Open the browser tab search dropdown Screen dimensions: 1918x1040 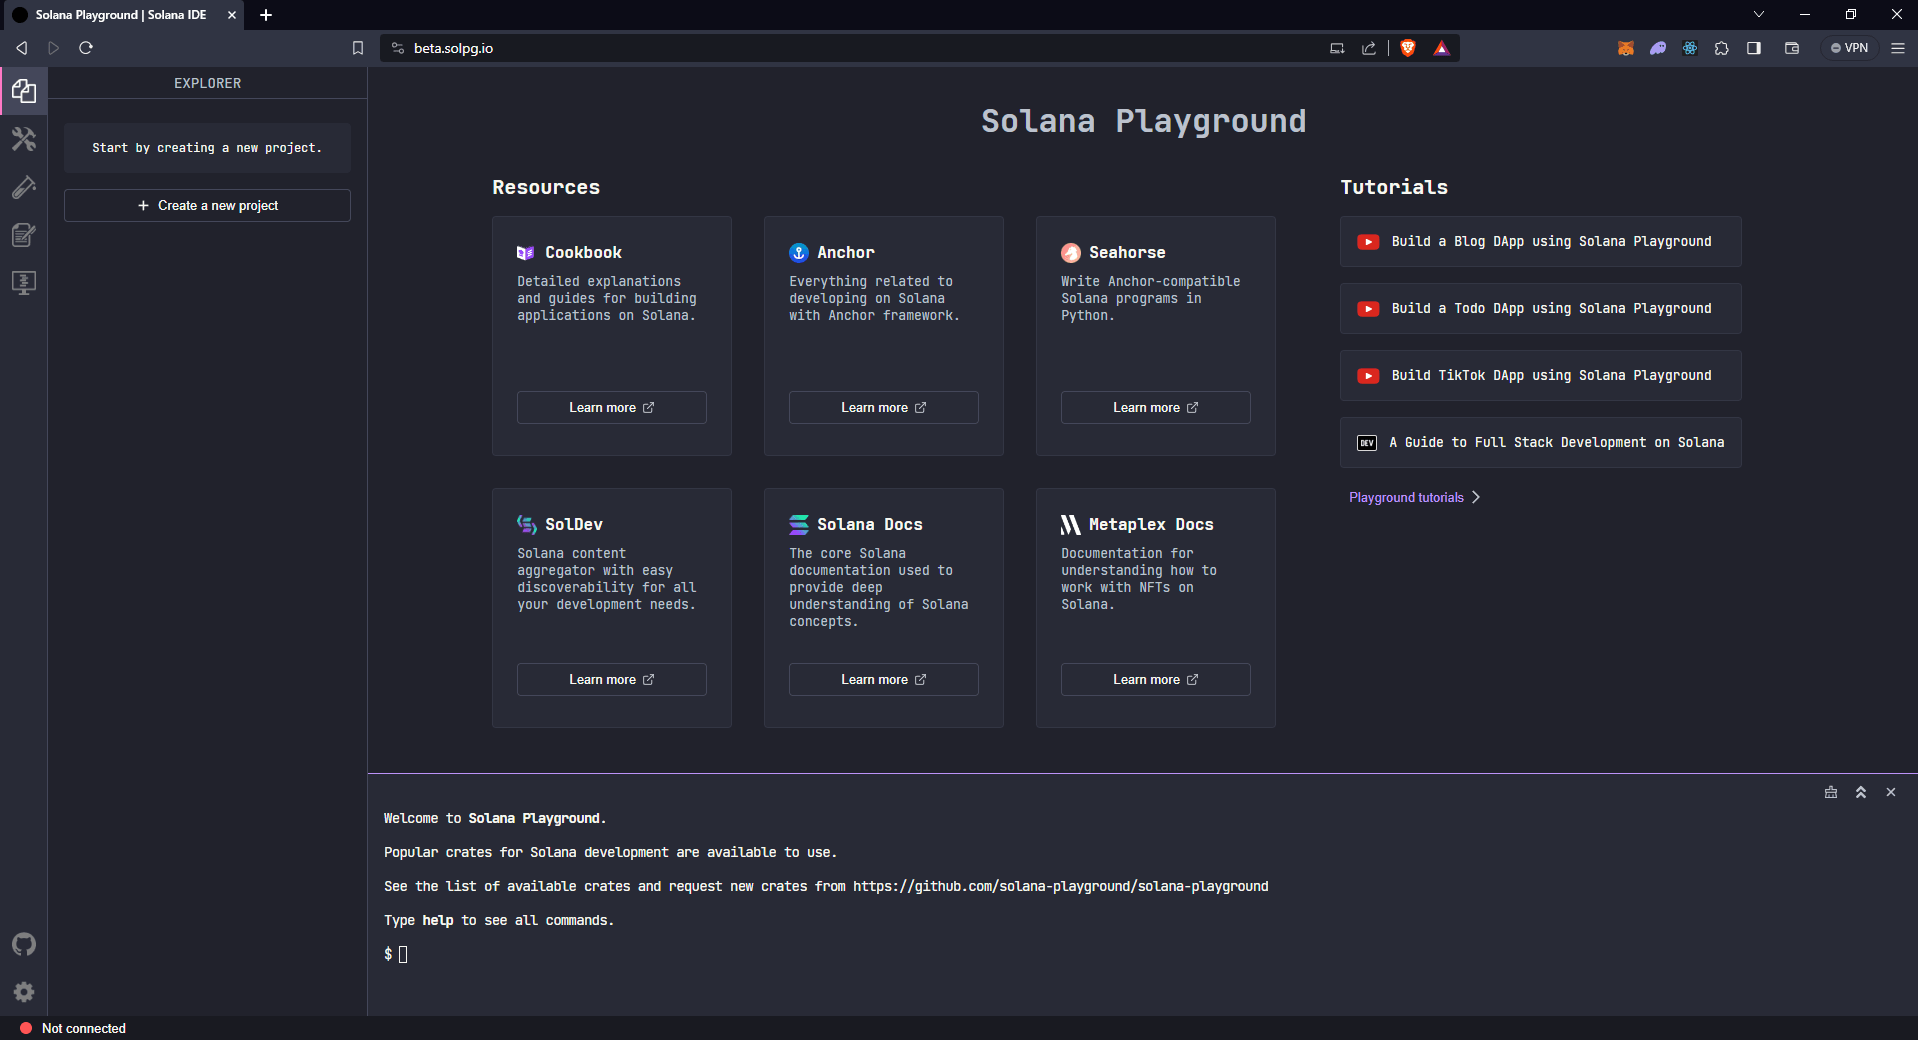point(1758,14)
